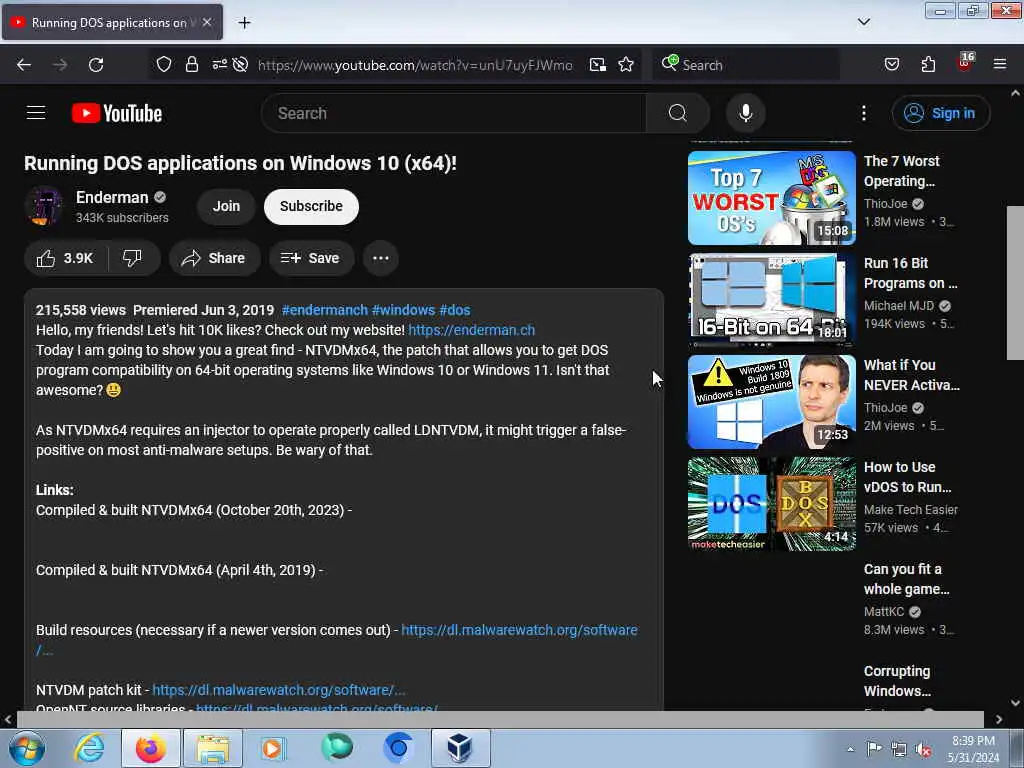Open Top 7 Worst OS's thumbnail
Viewport: 1024px width, 768px height.
click(771, 198)
